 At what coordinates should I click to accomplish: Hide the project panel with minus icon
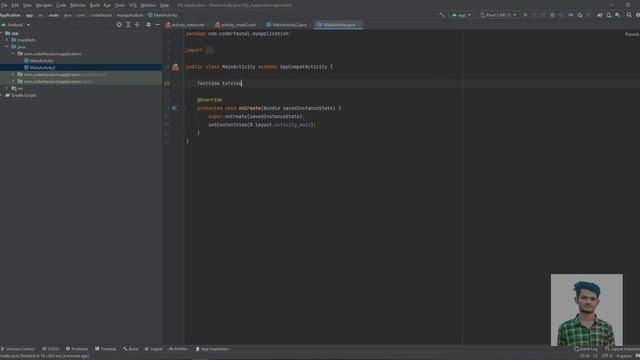click(158, 25)
